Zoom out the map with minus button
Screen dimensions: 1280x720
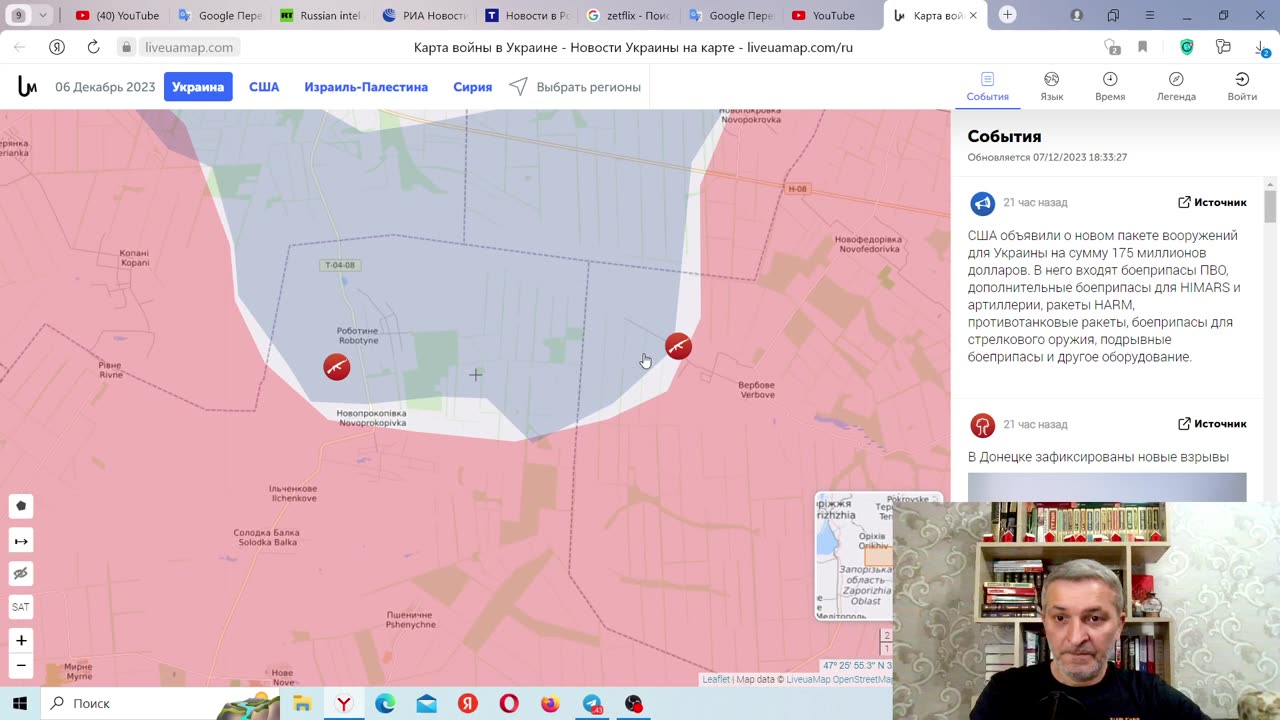21,665
